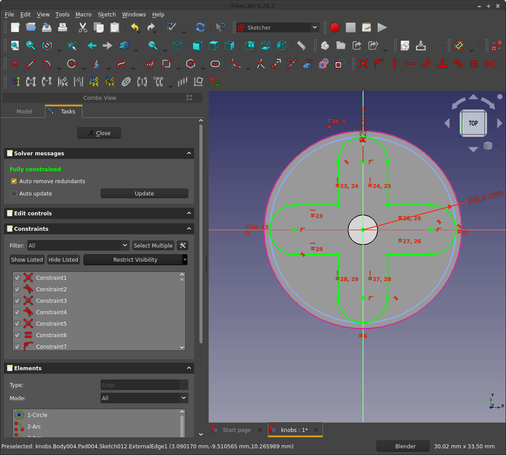Open the Sketcher workbench dropdown
Viewport: 506px width, 455px height.
(x=278, y=27)
